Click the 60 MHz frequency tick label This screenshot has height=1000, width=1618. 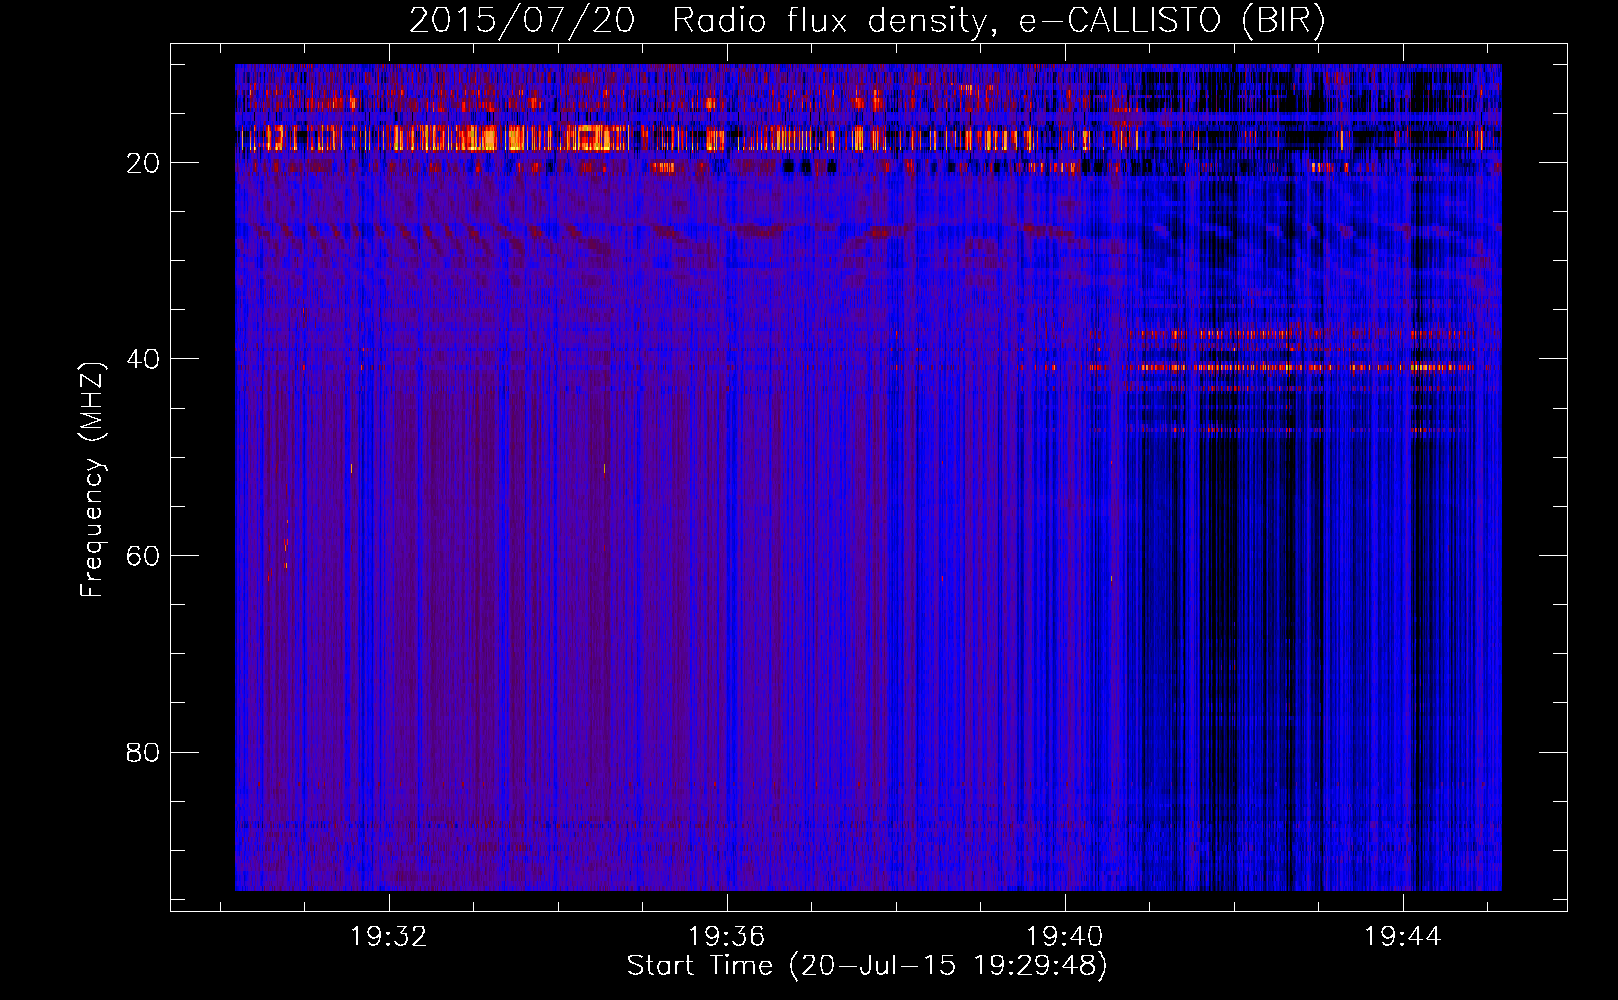[143, 556]
